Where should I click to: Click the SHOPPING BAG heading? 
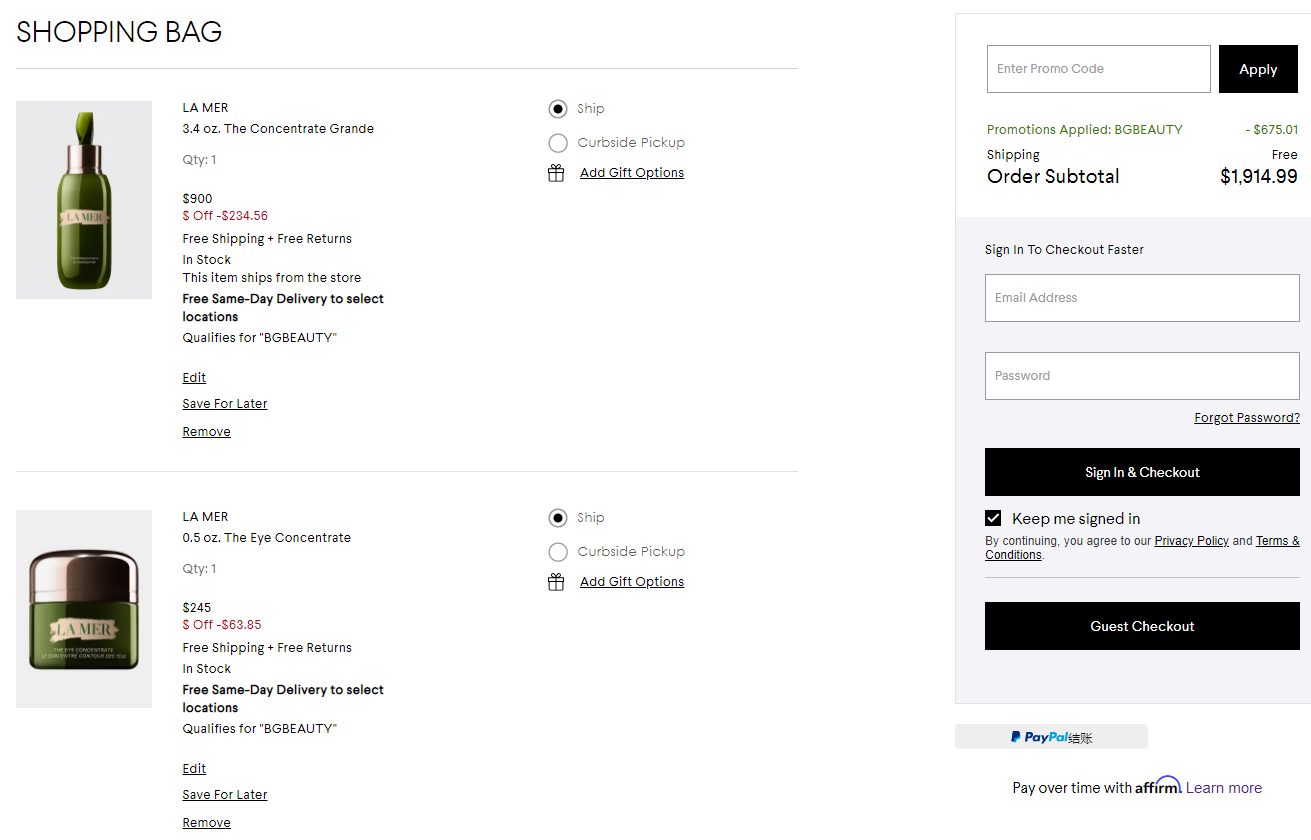pos(119,32)
